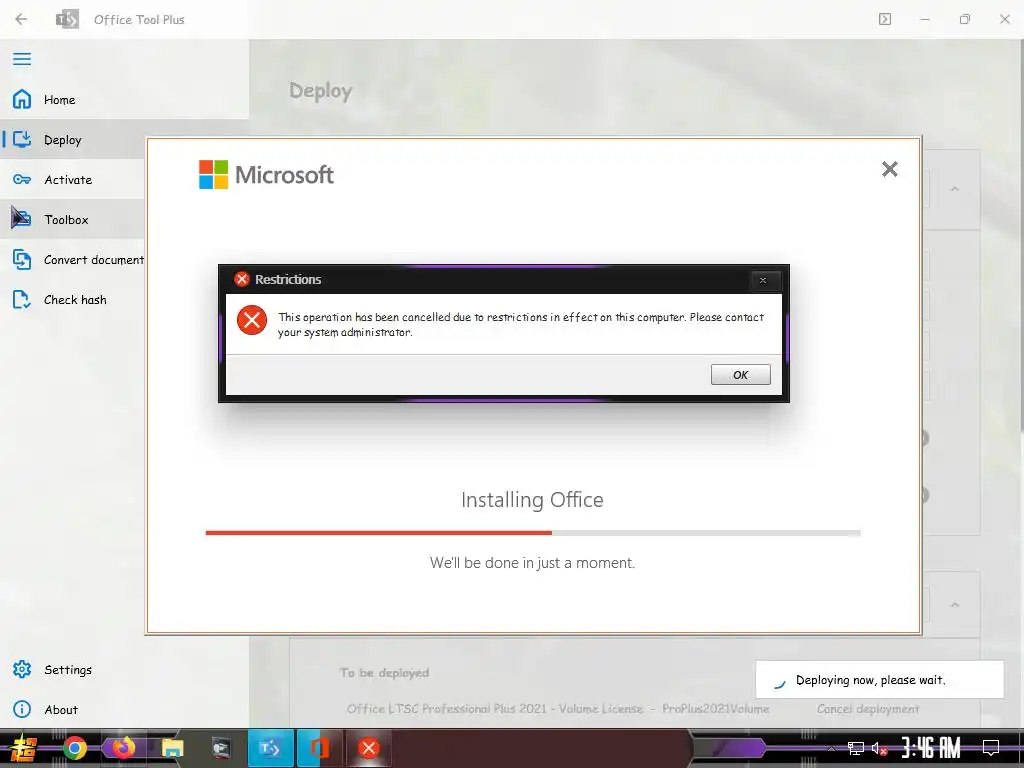Click the About info icon
The width and height of the screenshot is (1024, 768).
tap(22, 709)
